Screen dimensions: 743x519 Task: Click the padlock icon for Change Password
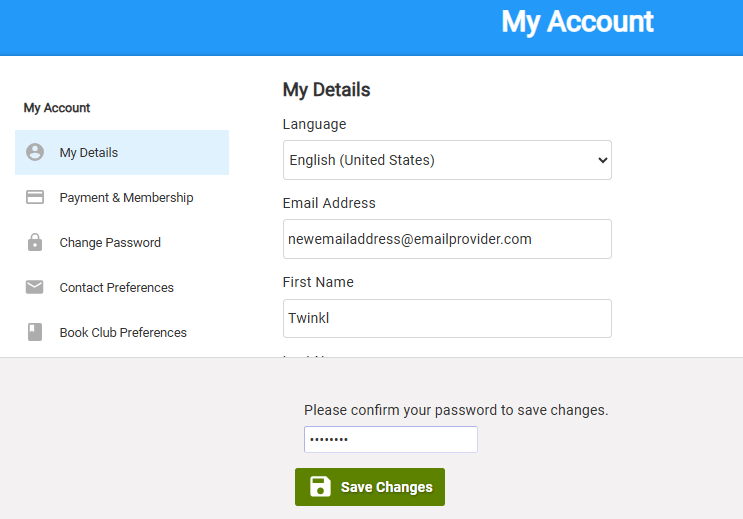[x=35, y=242]
